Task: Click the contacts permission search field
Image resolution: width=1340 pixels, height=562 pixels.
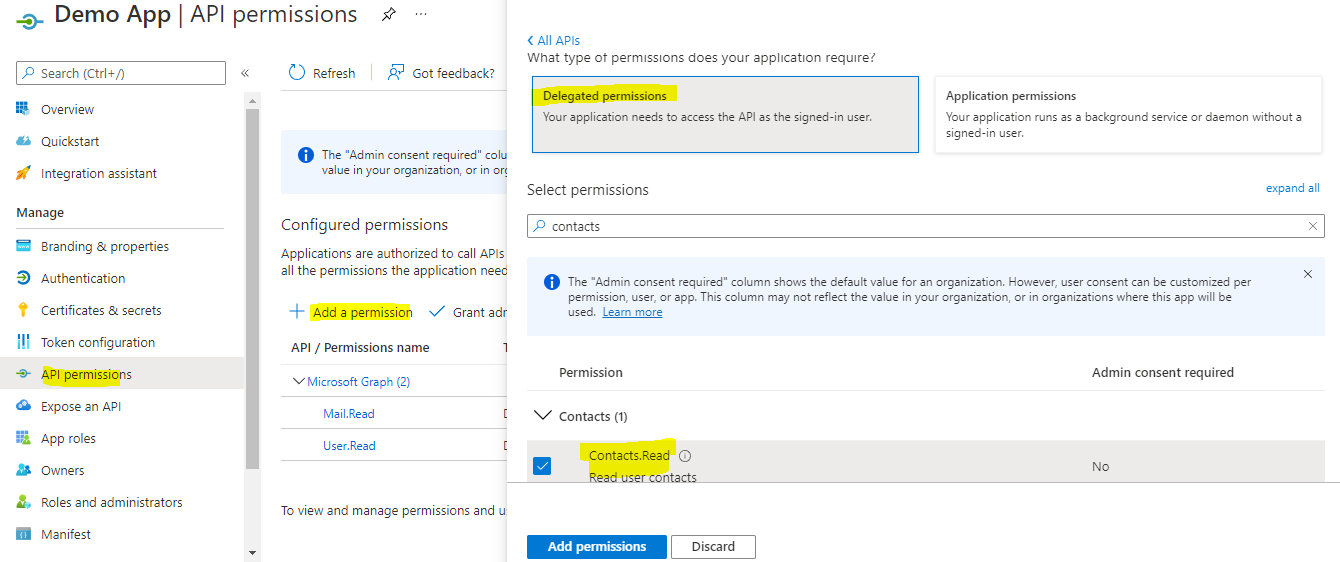Action: (925, 226)
